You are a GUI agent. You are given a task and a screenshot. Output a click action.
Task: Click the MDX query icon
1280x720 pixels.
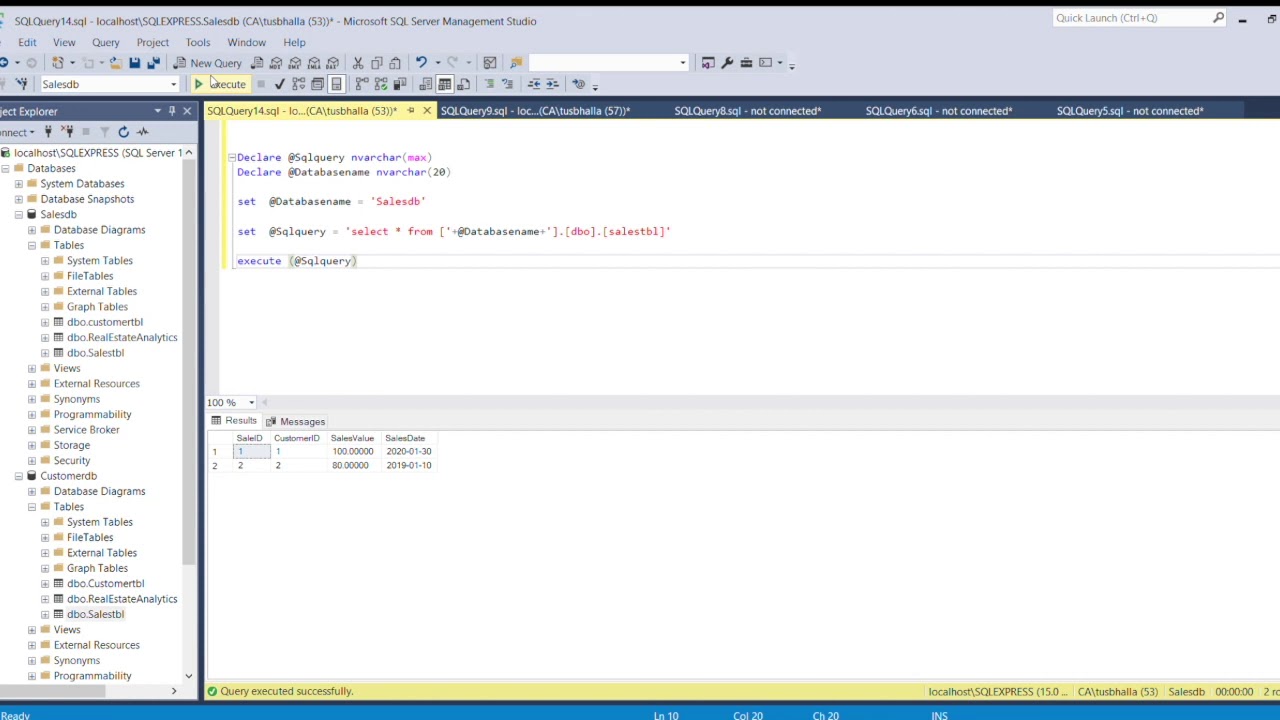pos(276,63)
